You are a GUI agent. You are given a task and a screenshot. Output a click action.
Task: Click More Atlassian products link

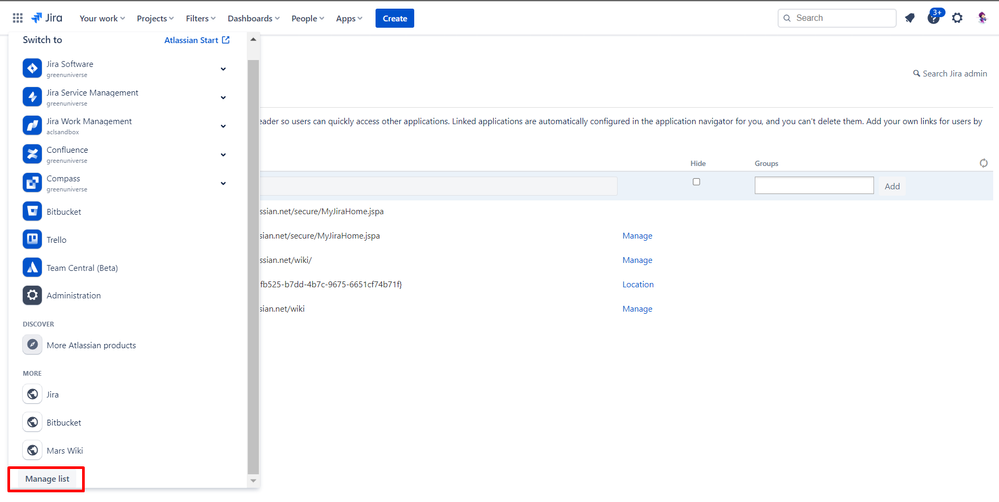[91, 345]
